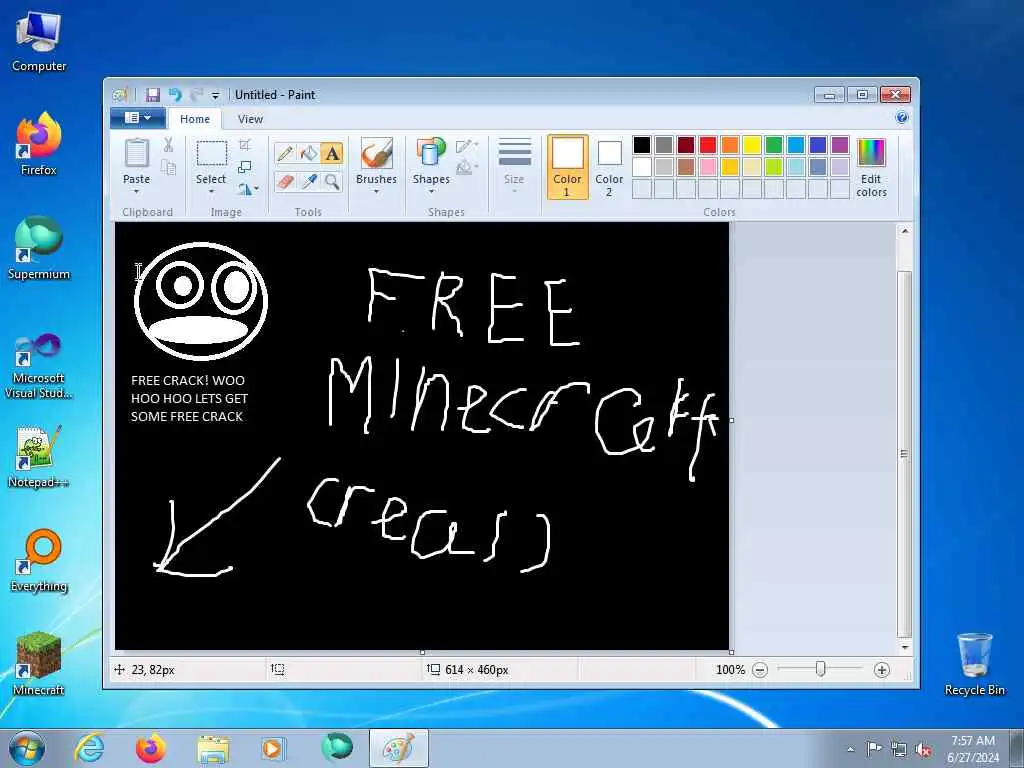Click the Supermium desktop shortcut
Image resolution: width=1024 pixels, height=768 pixels.
coord(39,248)
